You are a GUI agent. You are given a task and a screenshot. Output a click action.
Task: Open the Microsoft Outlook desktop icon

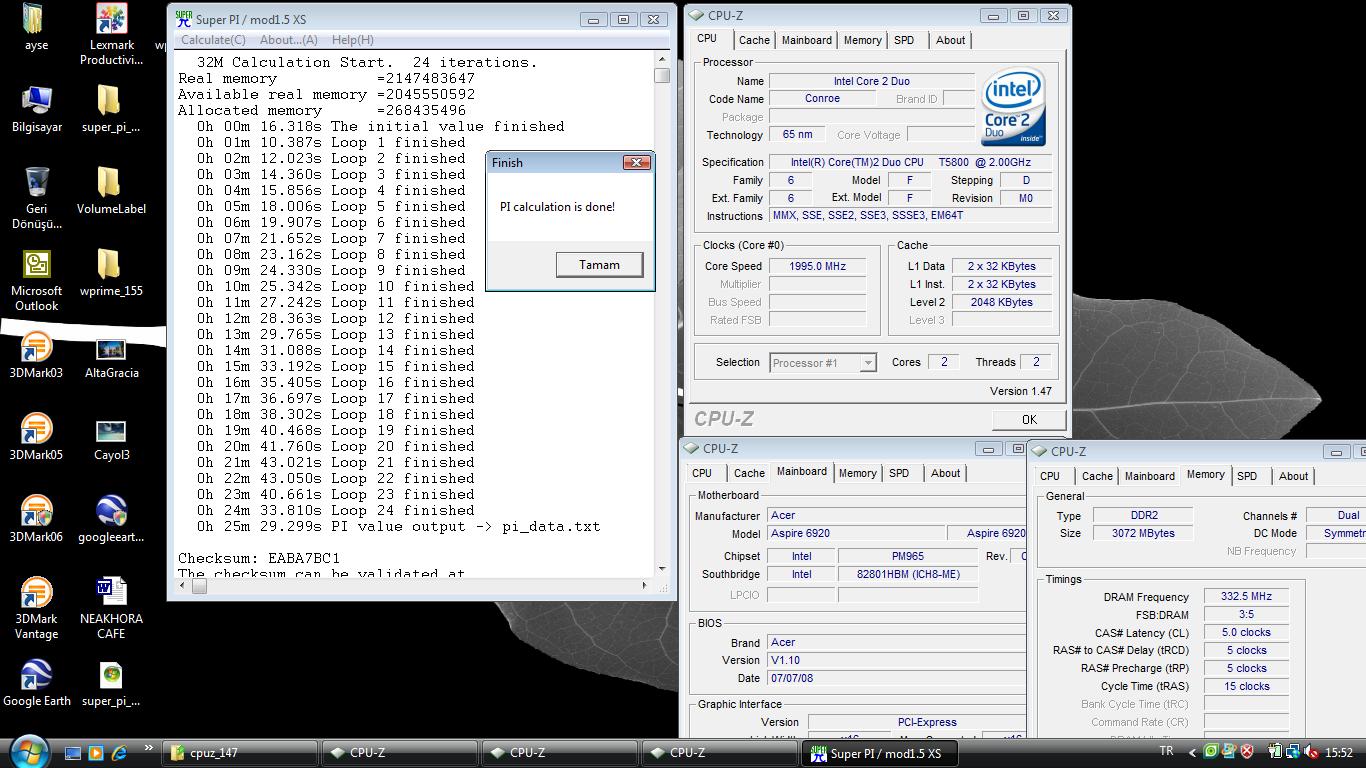pyautogui.click(x=37, y=280)
